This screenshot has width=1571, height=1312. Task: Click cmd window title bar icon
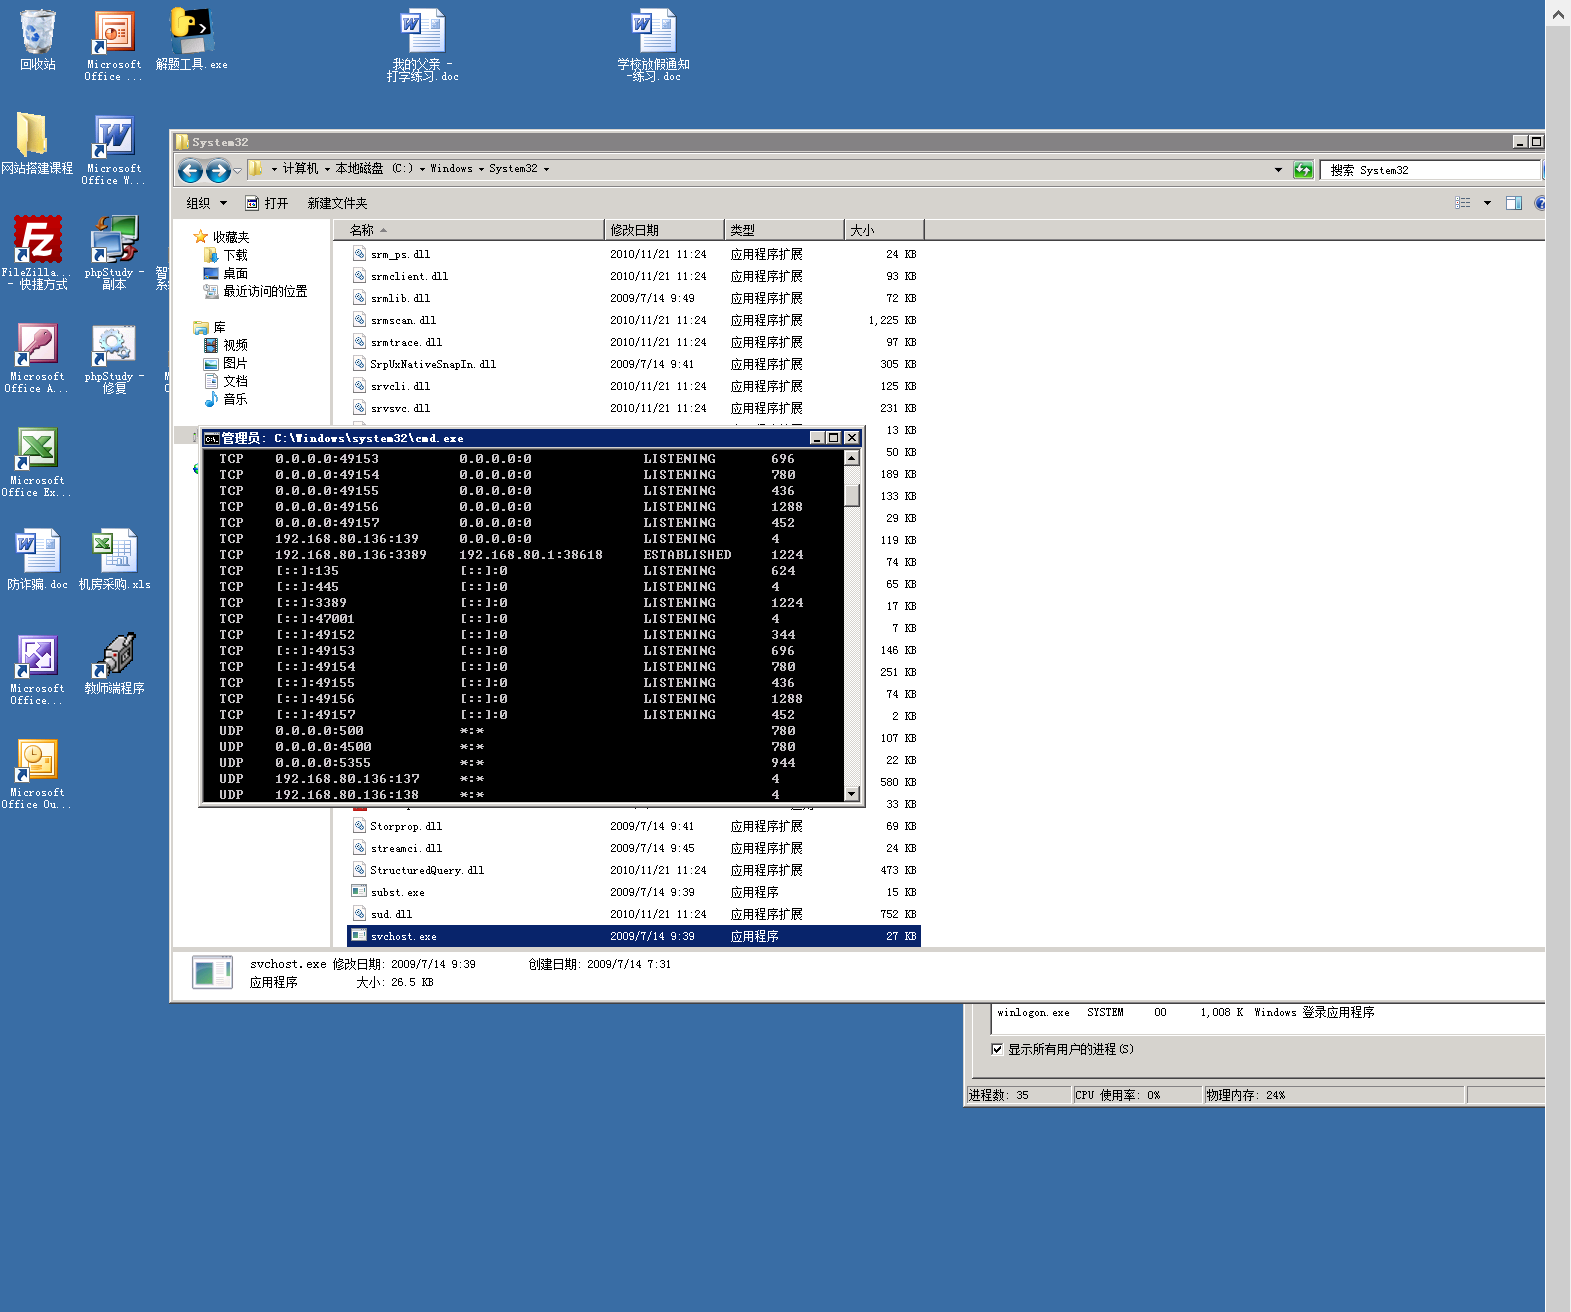[x=211, y=438]
